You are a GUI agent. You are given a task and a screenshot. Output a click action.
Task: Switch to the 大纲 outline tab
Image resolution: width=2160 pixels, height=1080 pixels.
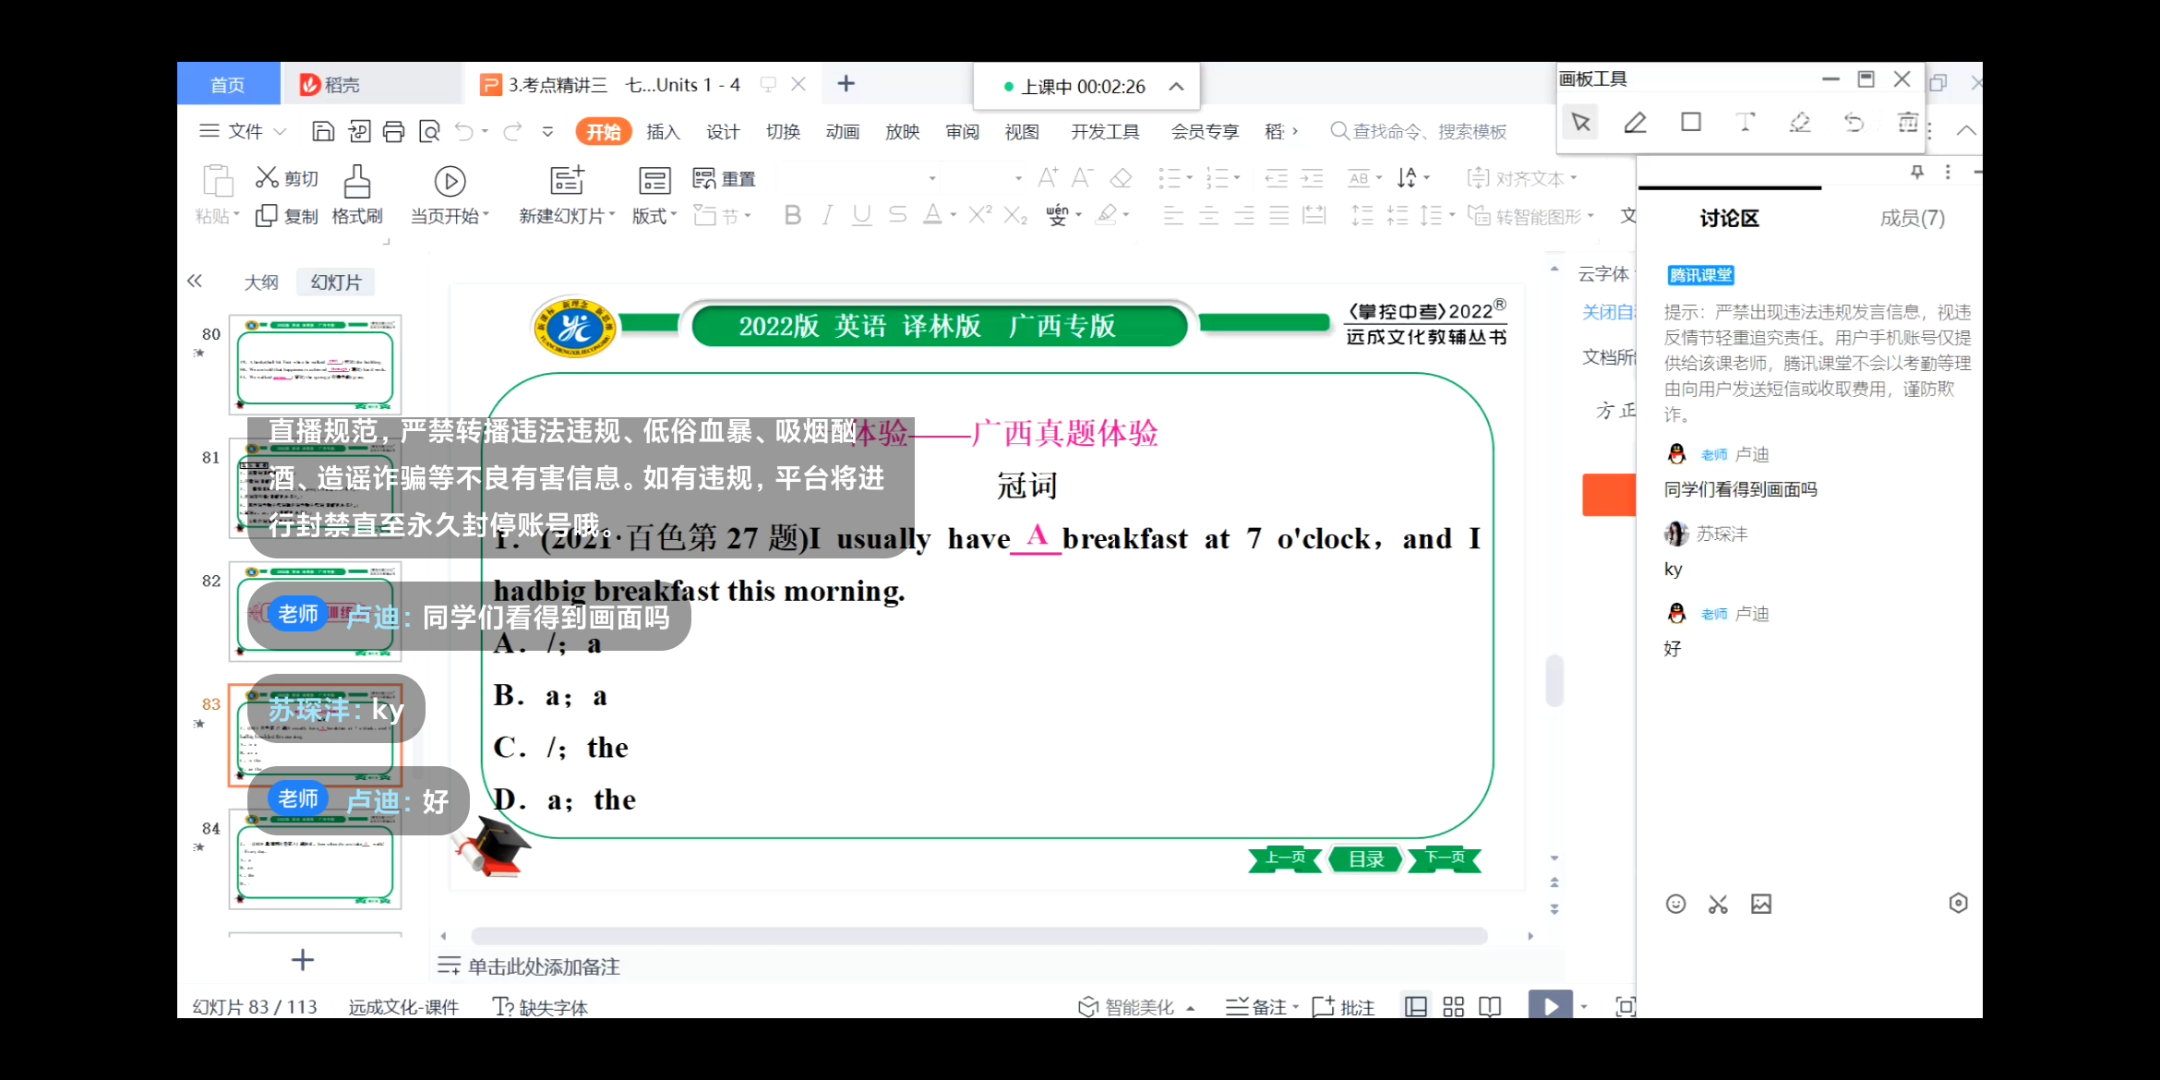point(261,282)
